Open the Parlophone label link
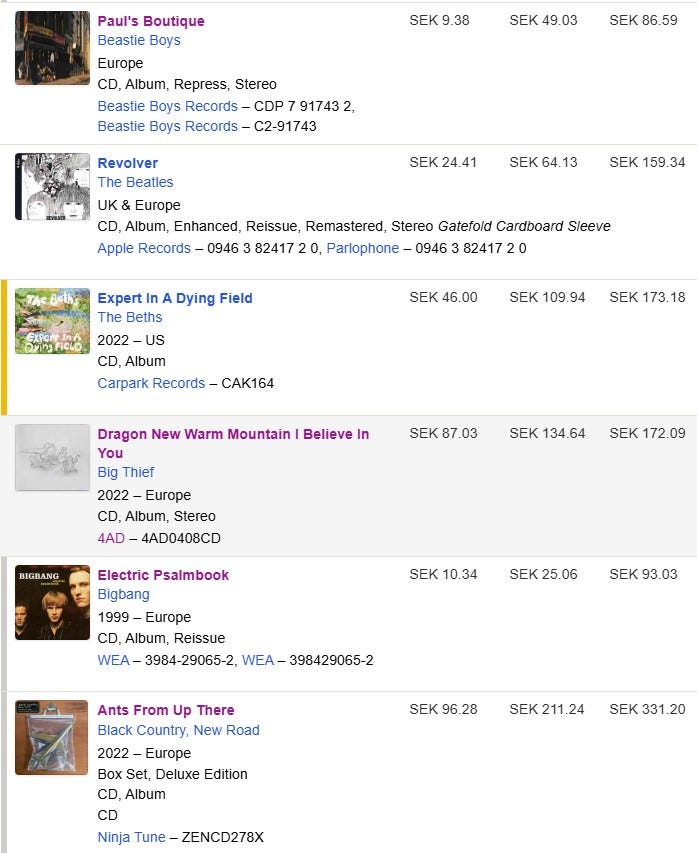The height and width of the screenshot is (853, 697). [x=362, y=248]
